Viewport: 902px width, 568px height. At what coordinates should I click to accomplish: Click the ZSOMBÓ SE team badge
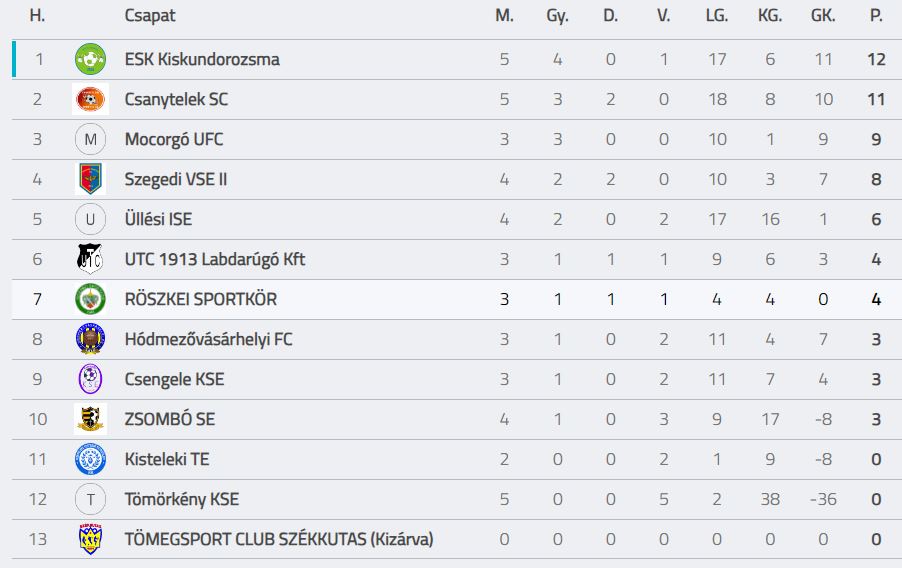tap(91, 420)
